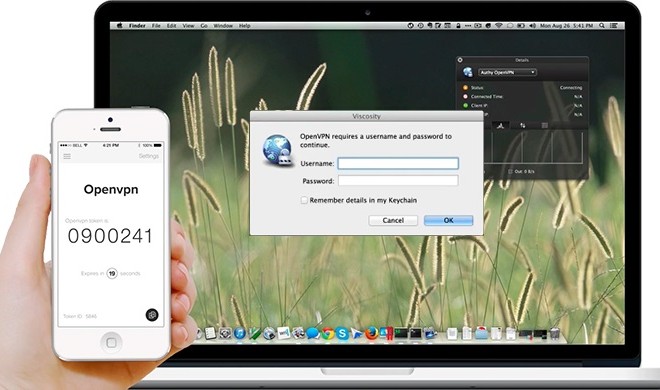Open the Finder menu in the menu bar

137,26
